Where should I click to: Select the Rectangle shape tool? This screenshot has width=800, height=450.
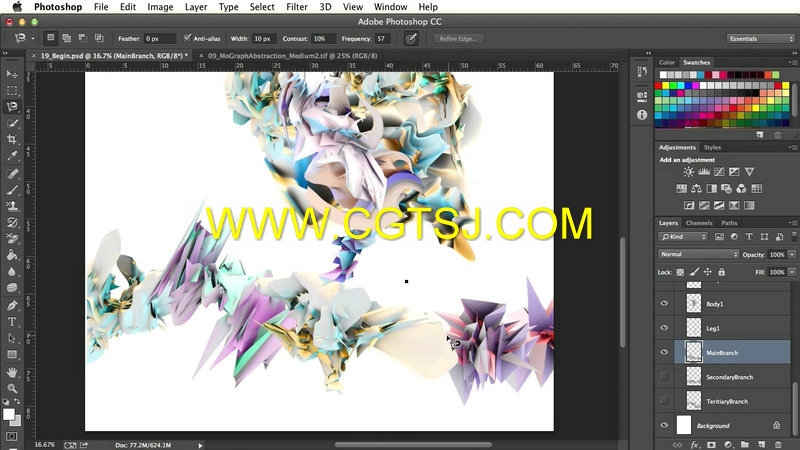point(12,355)
